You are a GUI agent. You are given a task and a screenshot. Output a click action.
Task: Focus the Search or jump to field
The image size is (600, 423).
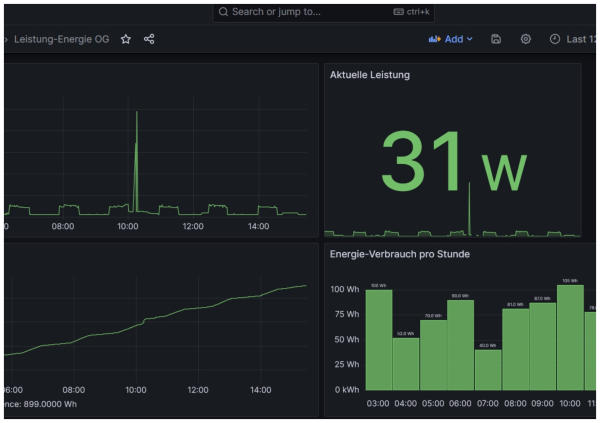pos(300,12)
